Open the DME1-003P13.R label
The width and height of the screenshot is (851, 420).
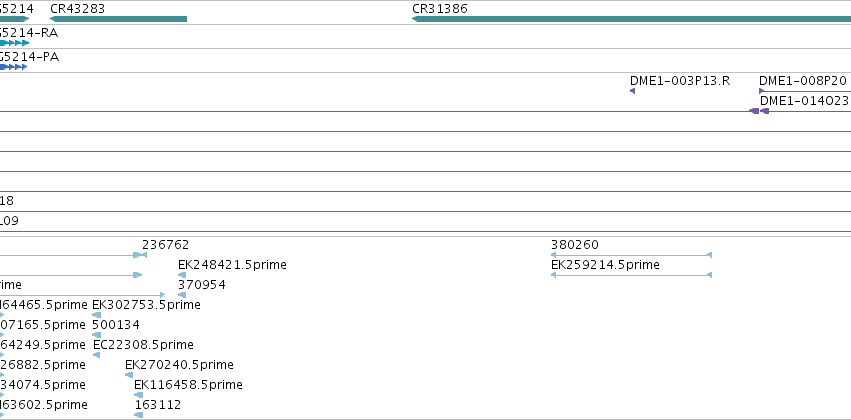click(680, 81)
